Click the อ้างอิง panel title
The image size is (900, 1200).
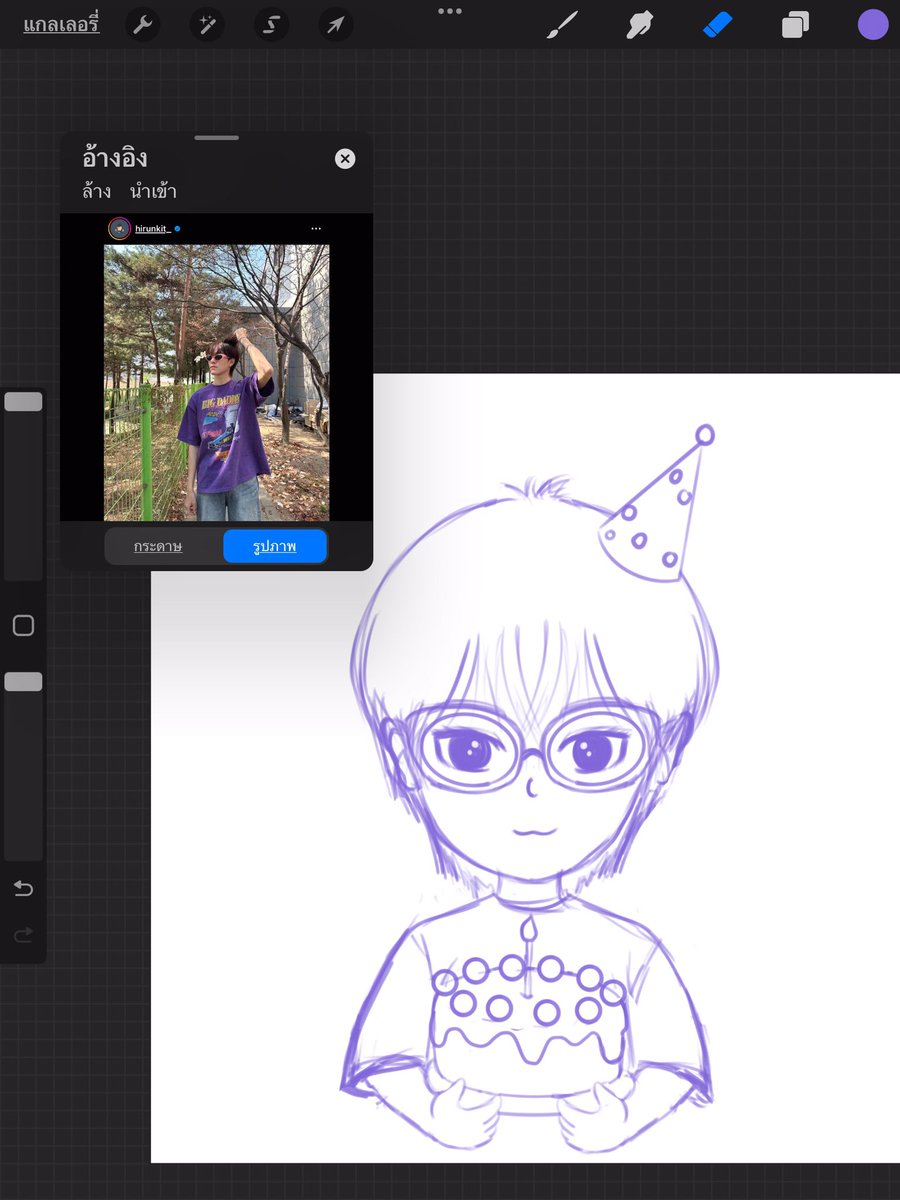pos(115,158)
